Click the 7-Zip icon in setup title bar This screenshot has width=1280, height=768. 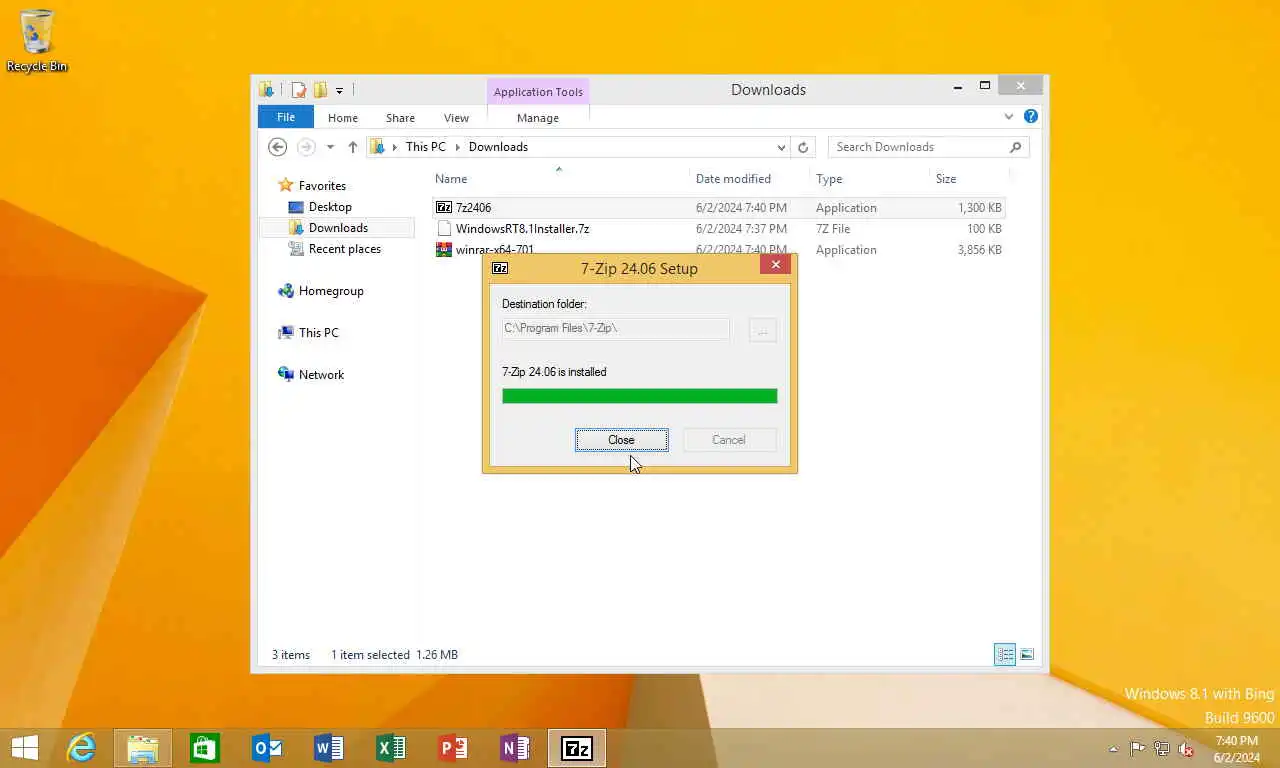(x=500, y=268)
